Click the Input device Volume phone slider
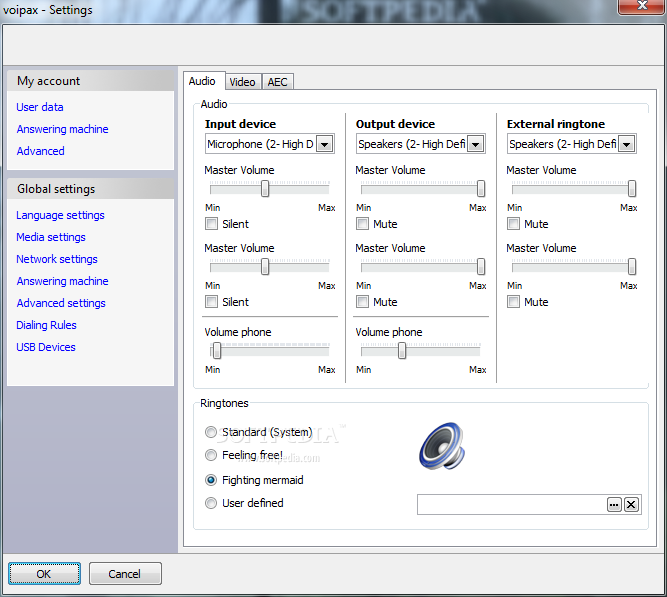The image size is (667, 597). 270,351
